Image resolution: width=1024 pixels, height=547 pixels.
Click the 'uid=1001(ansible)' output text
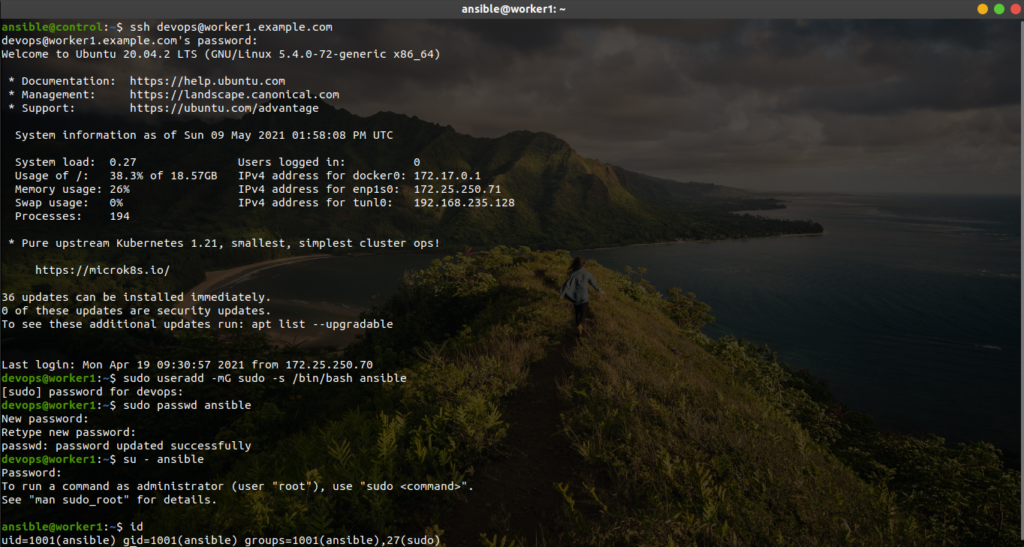click(x=58, y=540)
